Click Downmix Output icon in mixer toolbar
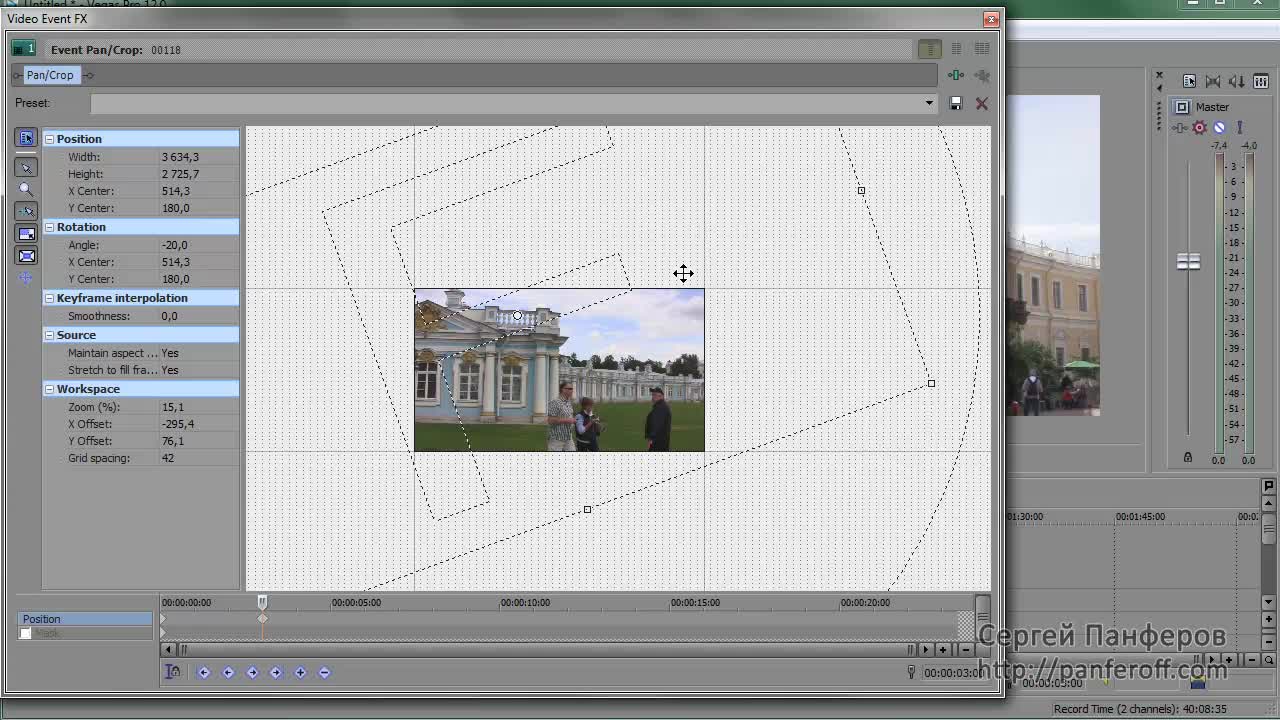The width and height of the screenshot is (1280, 720). pyautogui.click(x=1213, y=81)
